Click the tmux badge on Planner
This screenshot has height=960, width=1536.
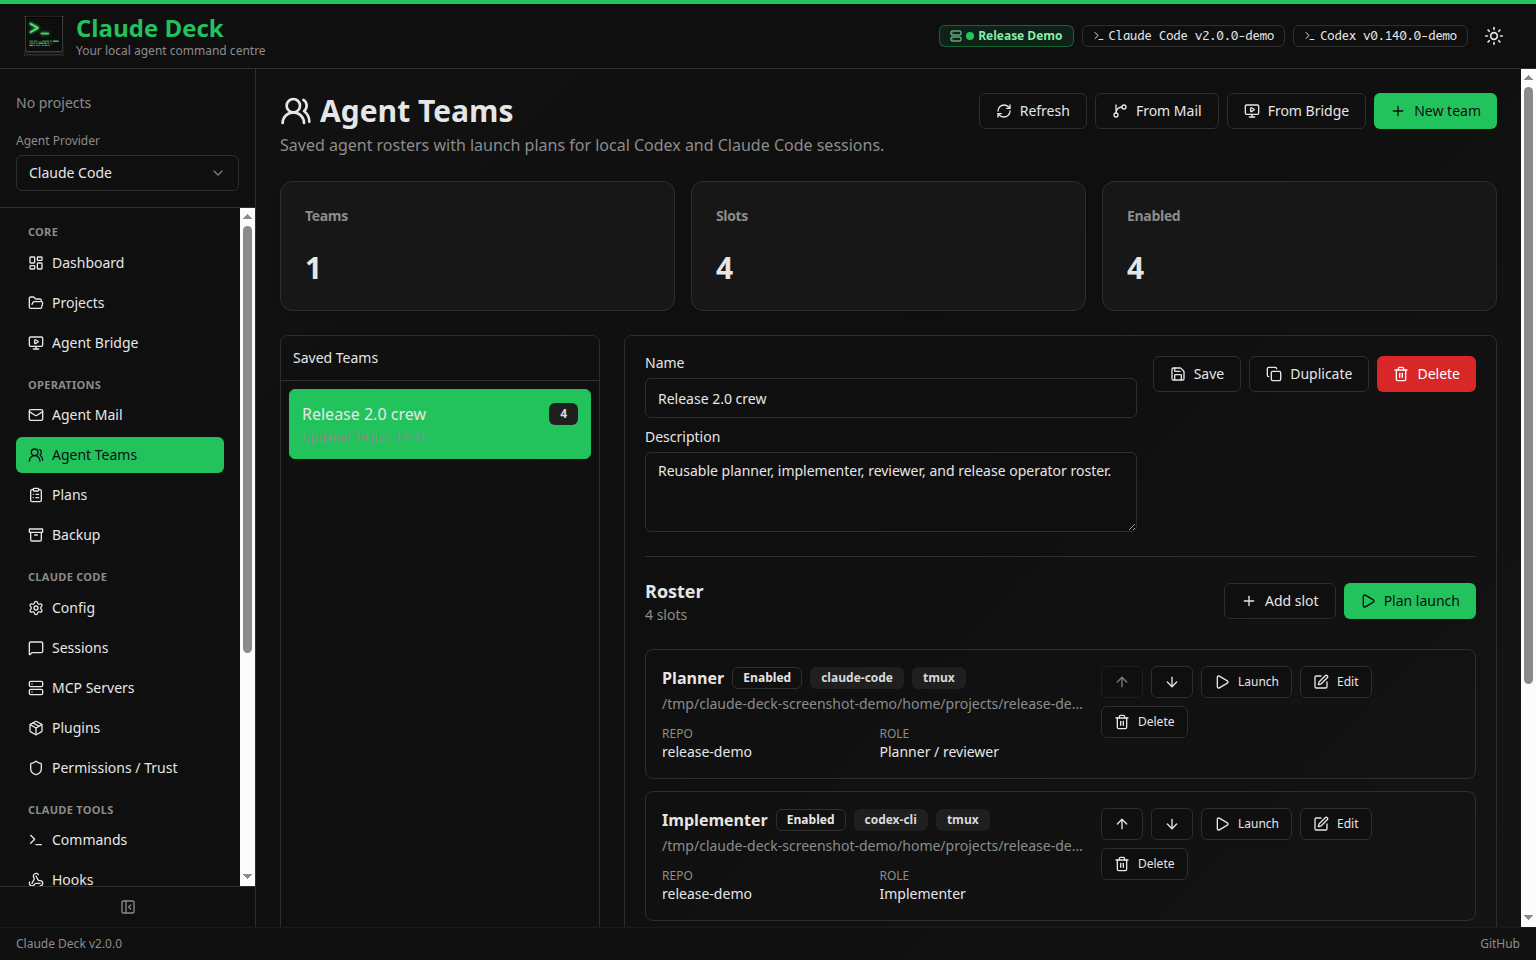click(938, 678)
